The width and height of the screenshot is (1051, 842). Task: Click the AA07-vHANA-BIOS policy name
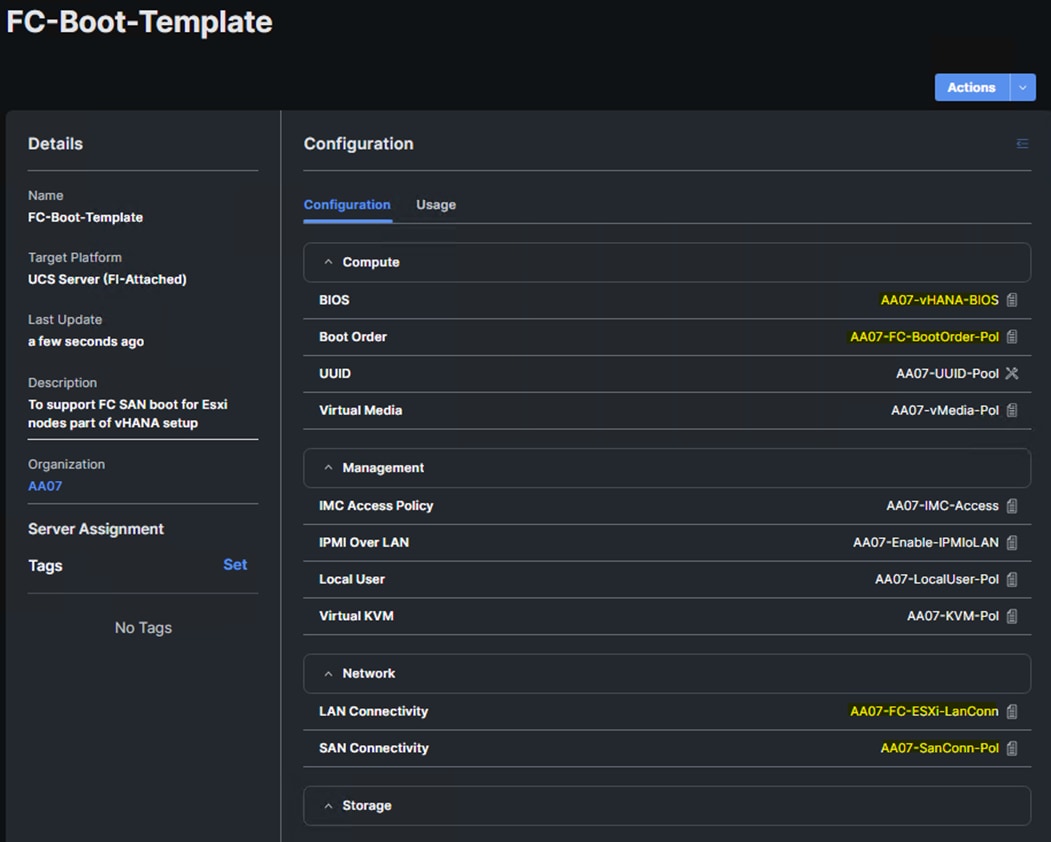coord(939,300)
